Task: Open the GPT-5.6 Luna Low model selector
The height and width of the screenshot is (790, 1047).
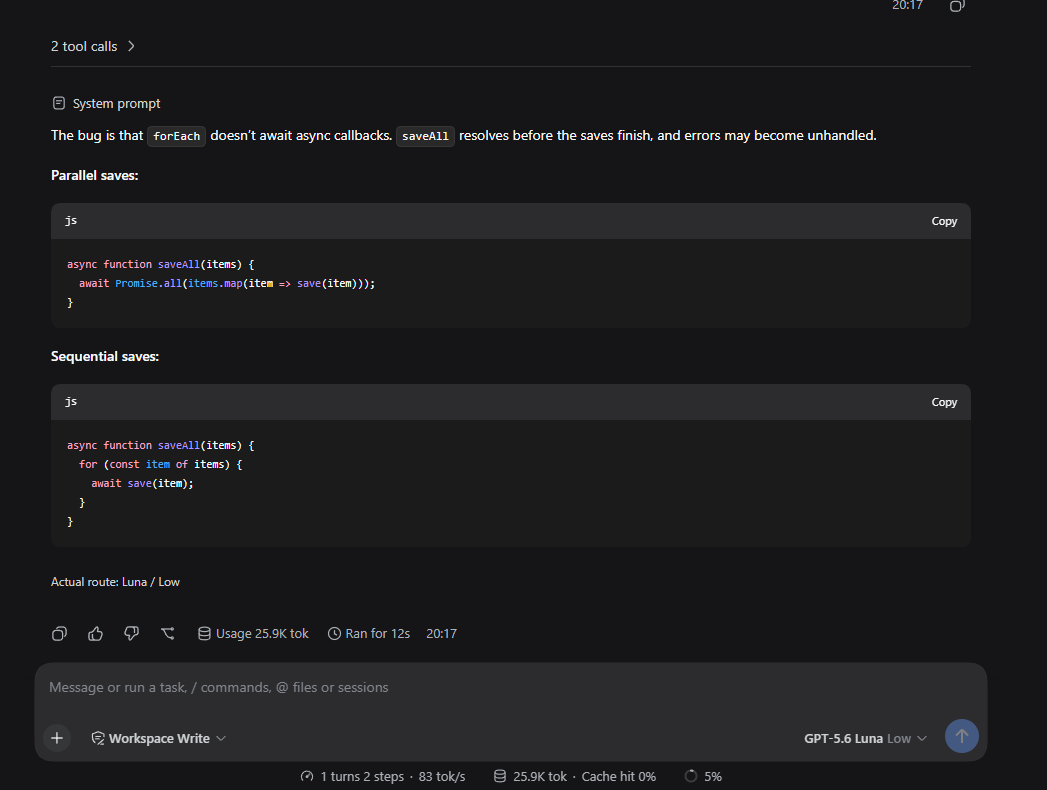Action: (x=865, y=738)
